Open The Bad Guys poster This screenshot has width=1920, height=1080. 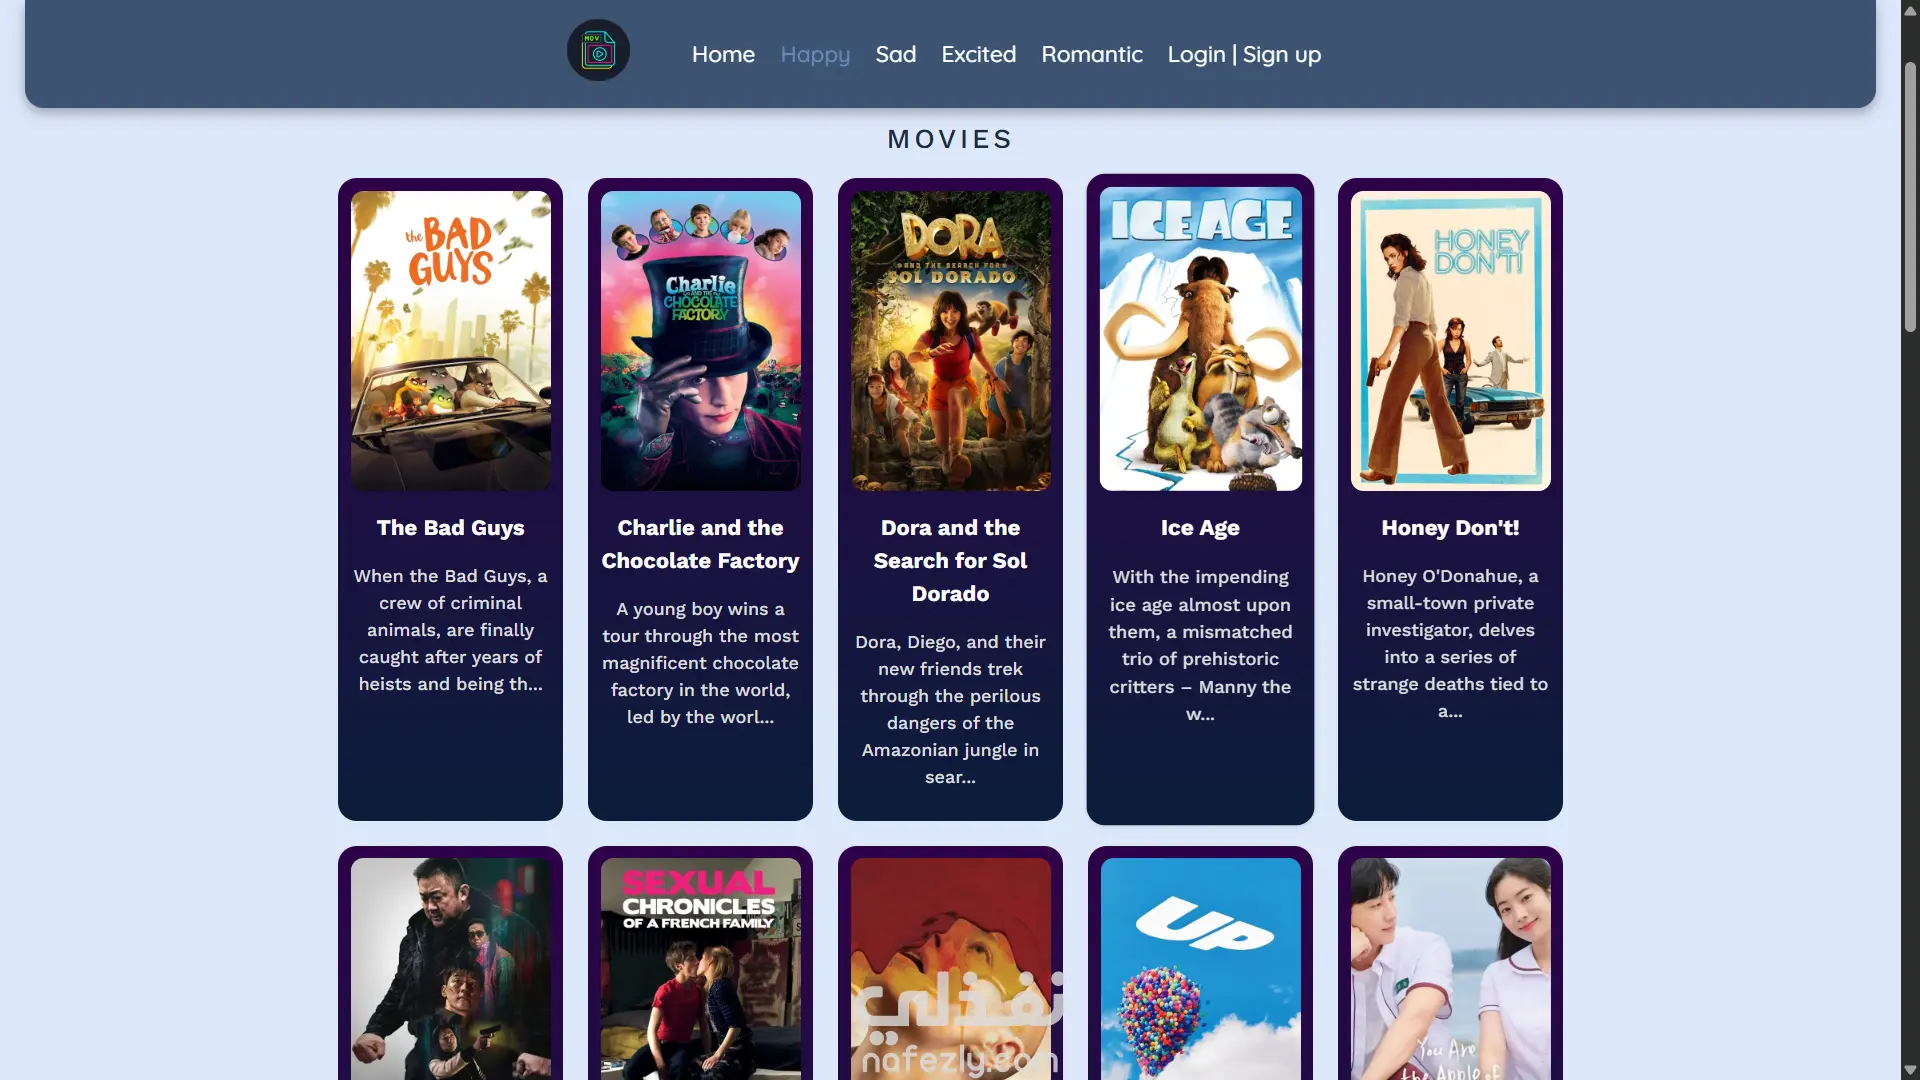(450, 340)
